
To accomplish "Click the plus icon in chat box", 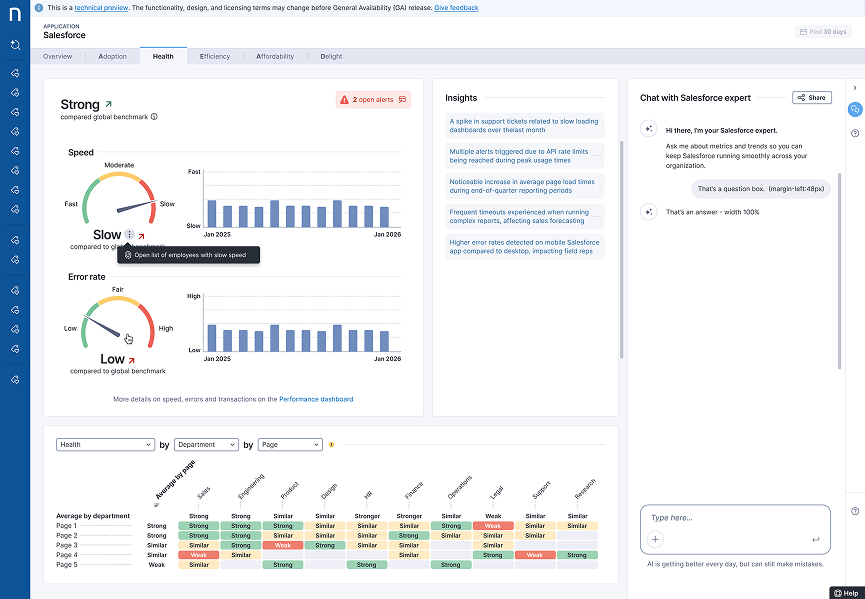I will click(655, 539).
